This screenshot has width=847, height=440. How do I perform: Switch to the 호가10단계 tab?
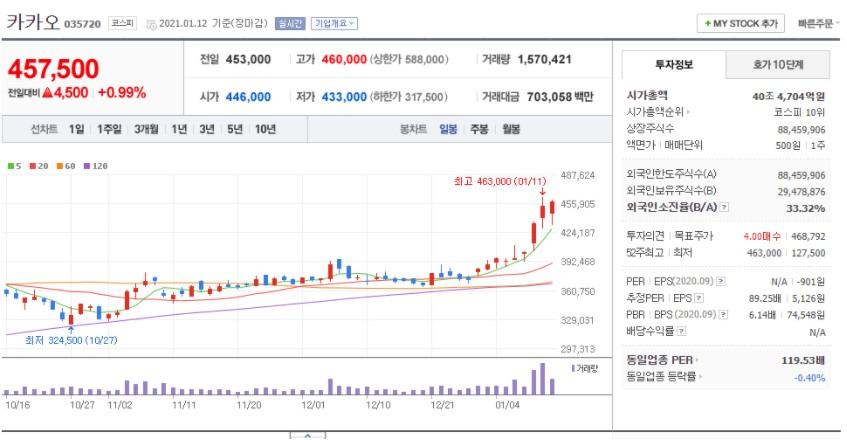coord(778,65)
